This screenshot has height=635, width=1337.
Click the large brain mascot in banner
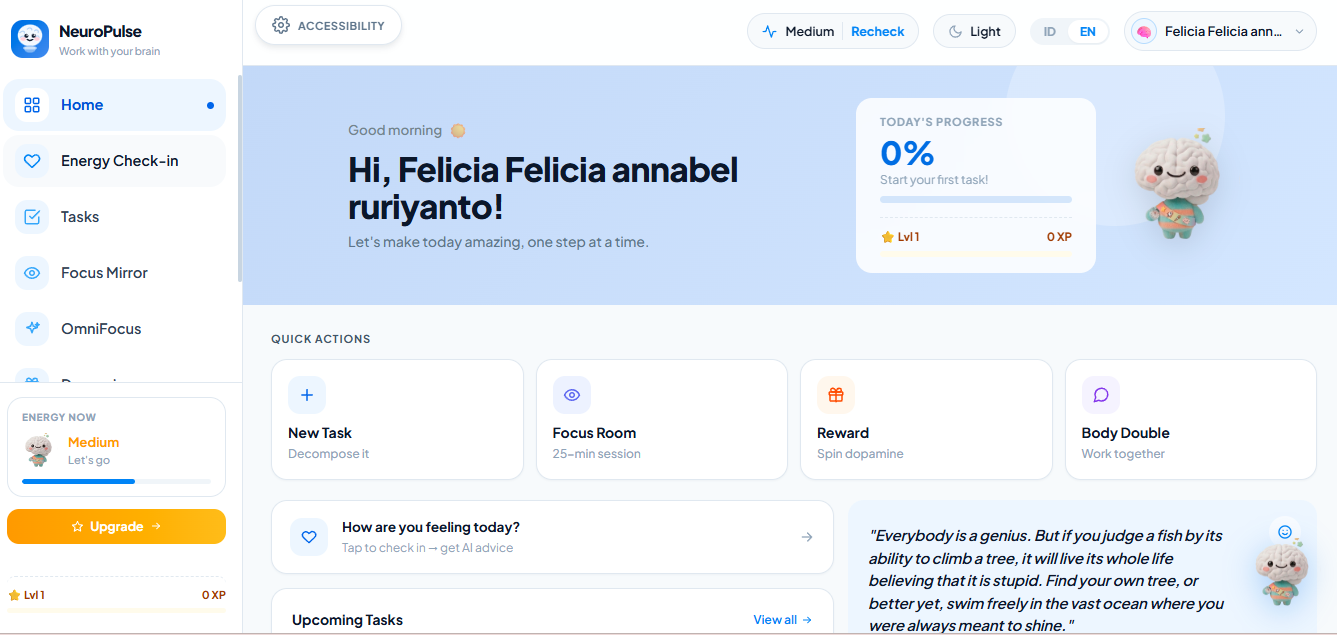(1176, 183)
